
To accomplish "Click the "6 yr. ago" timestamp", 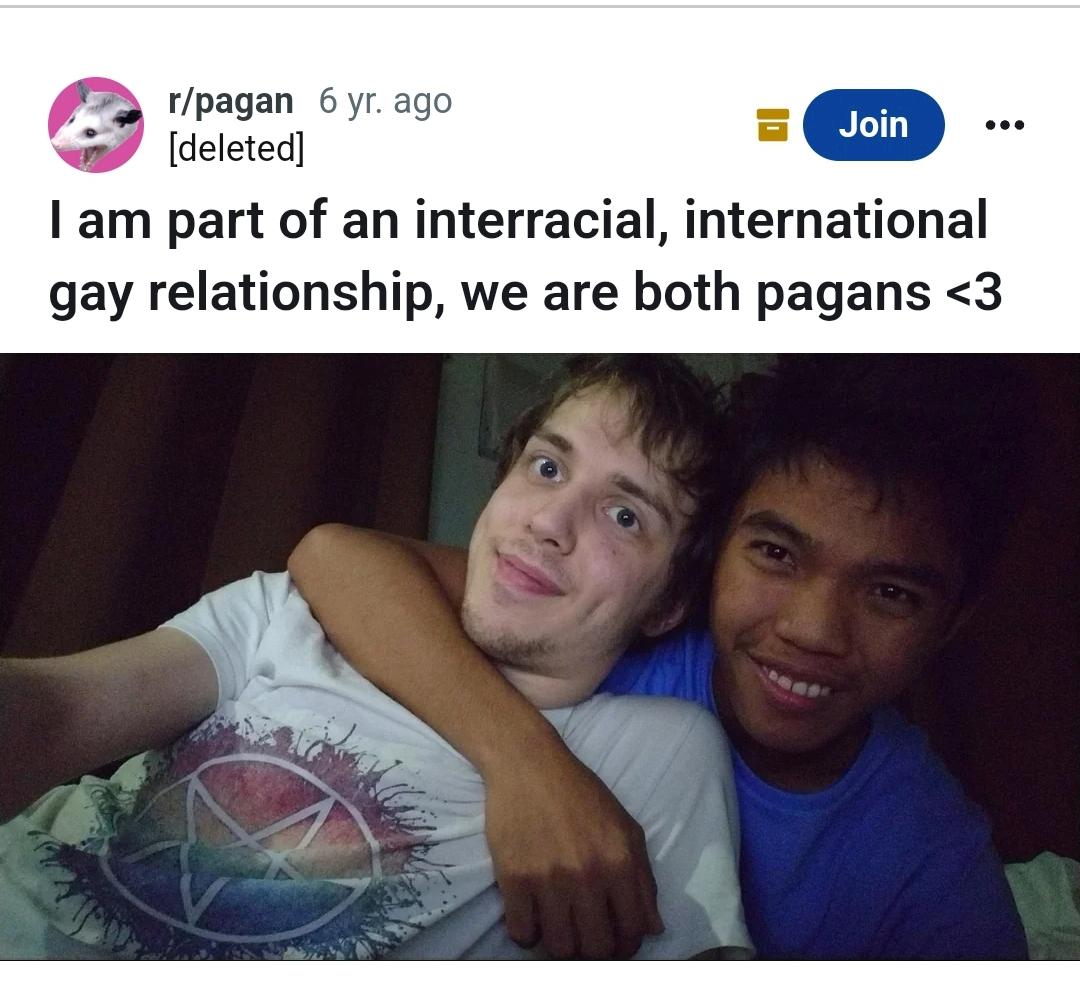I will [385, 101].
